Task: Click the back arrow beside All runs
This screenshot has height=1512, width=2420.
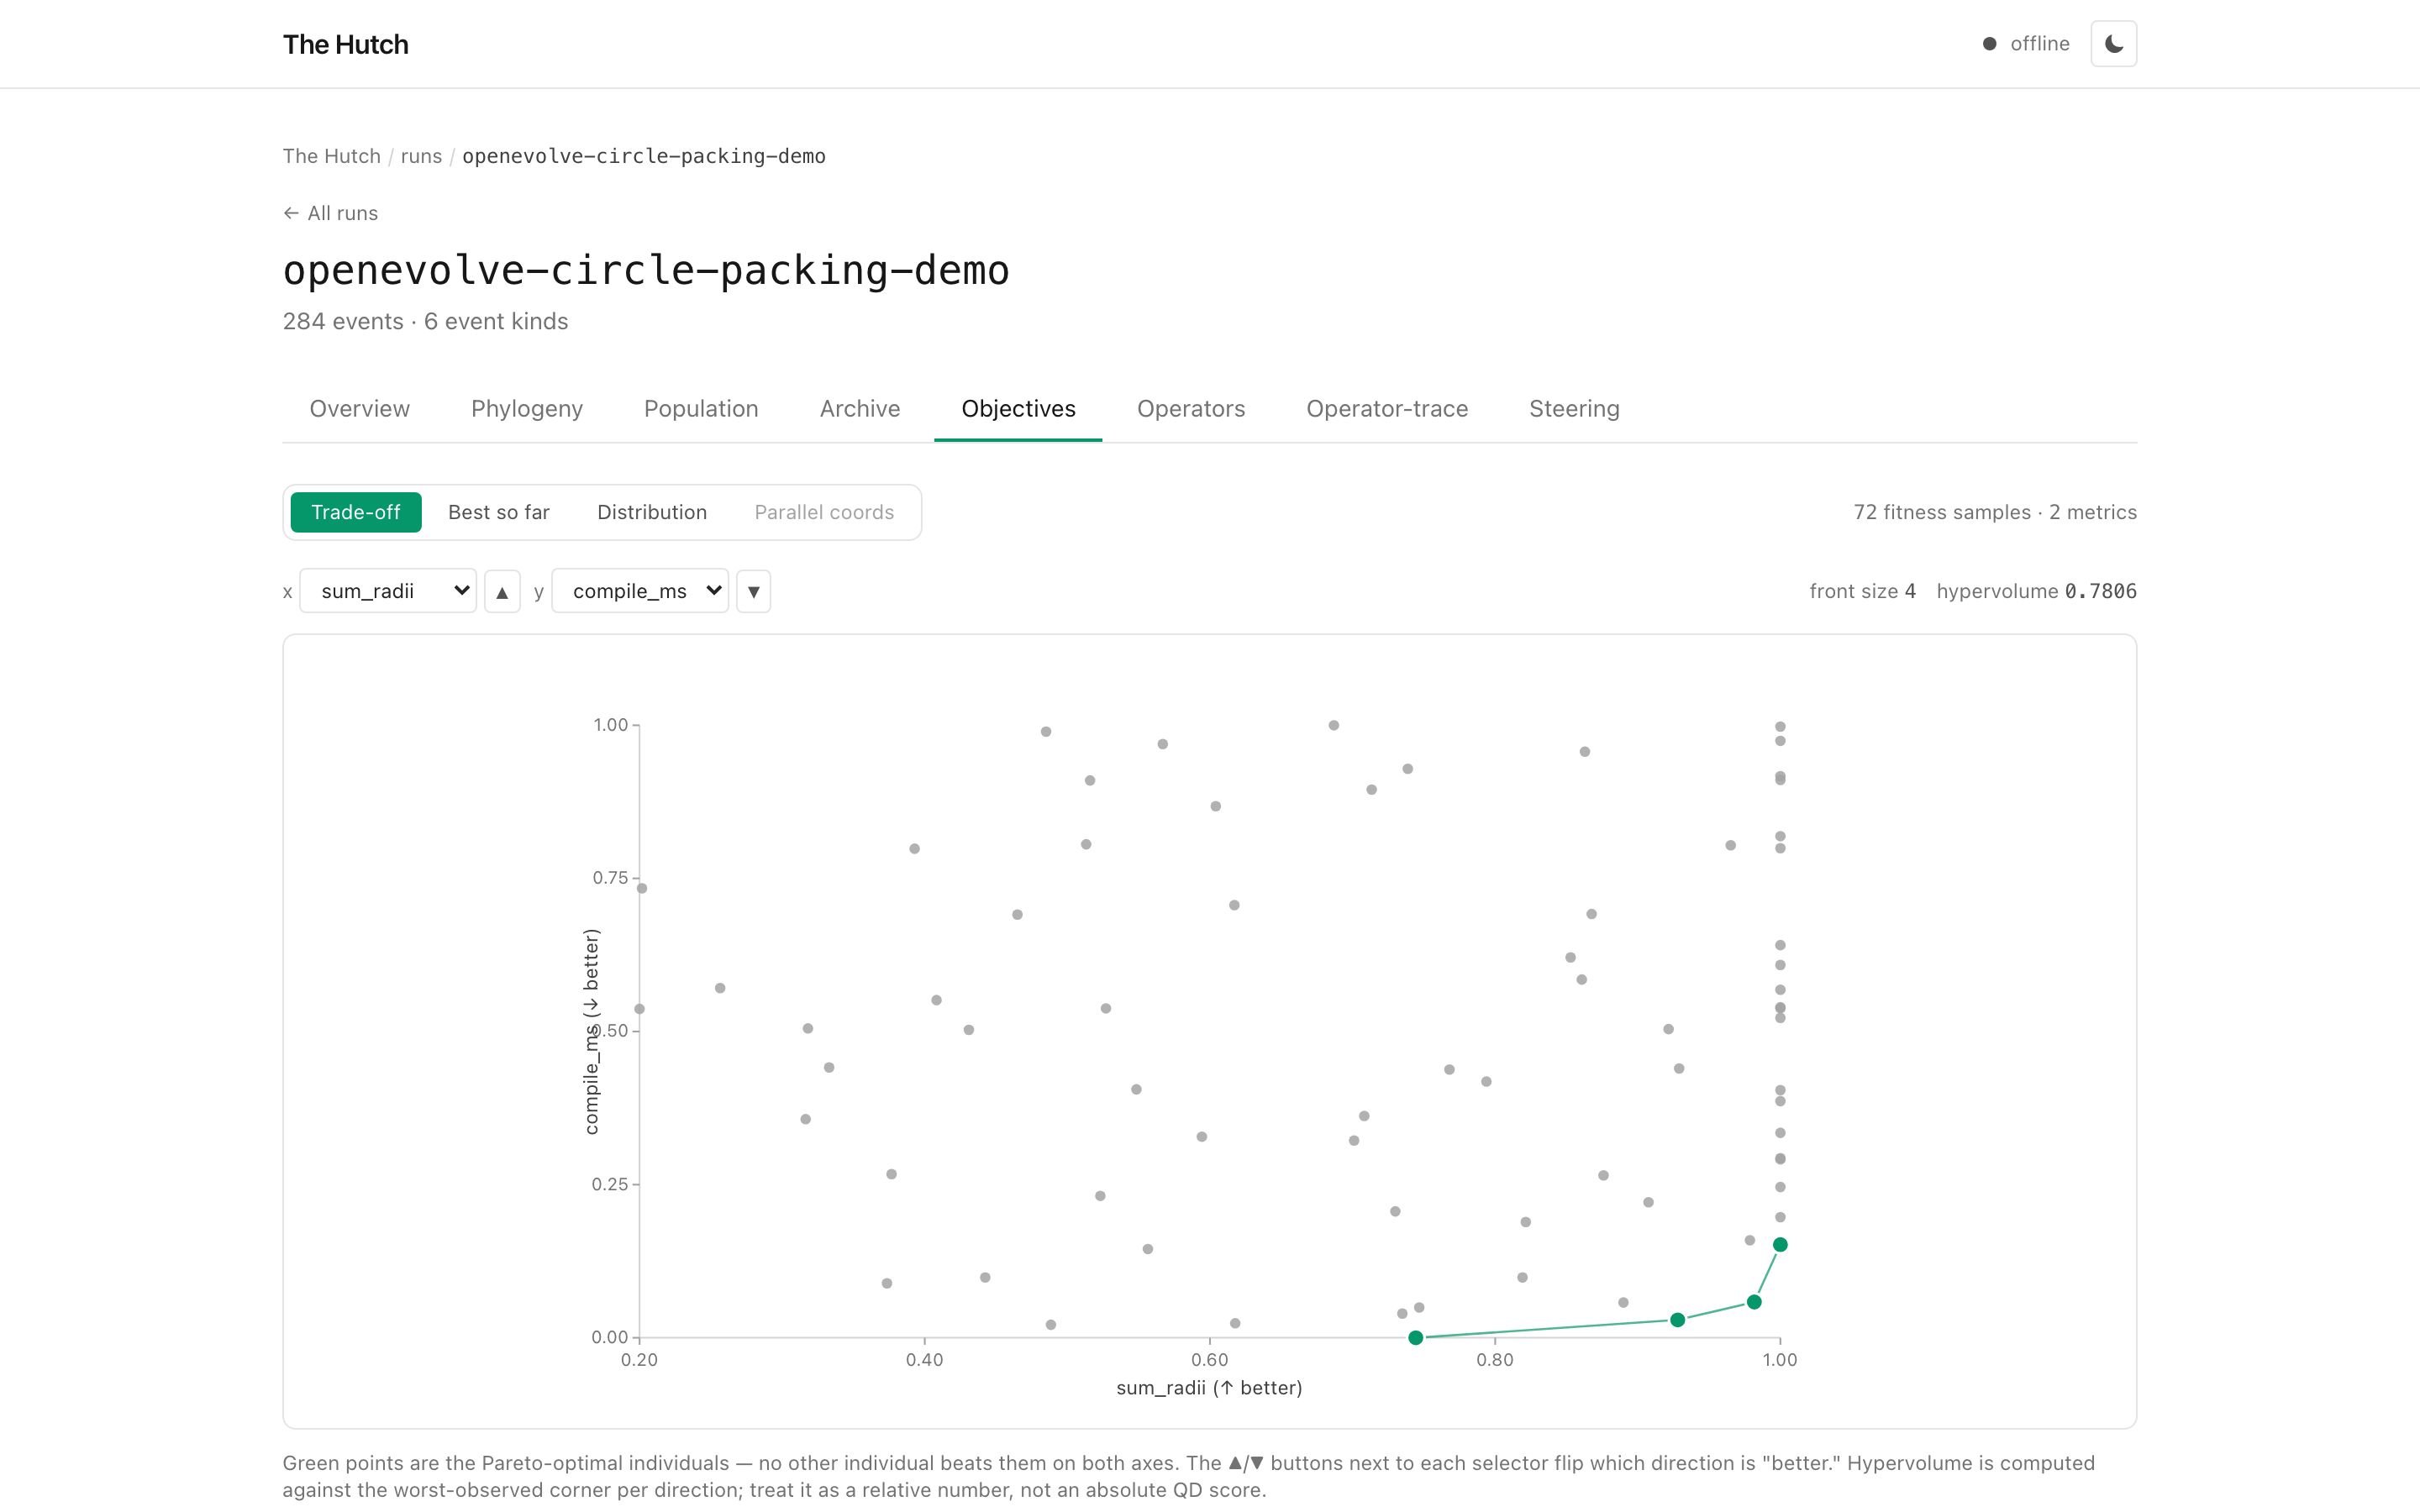Action: 291,213
